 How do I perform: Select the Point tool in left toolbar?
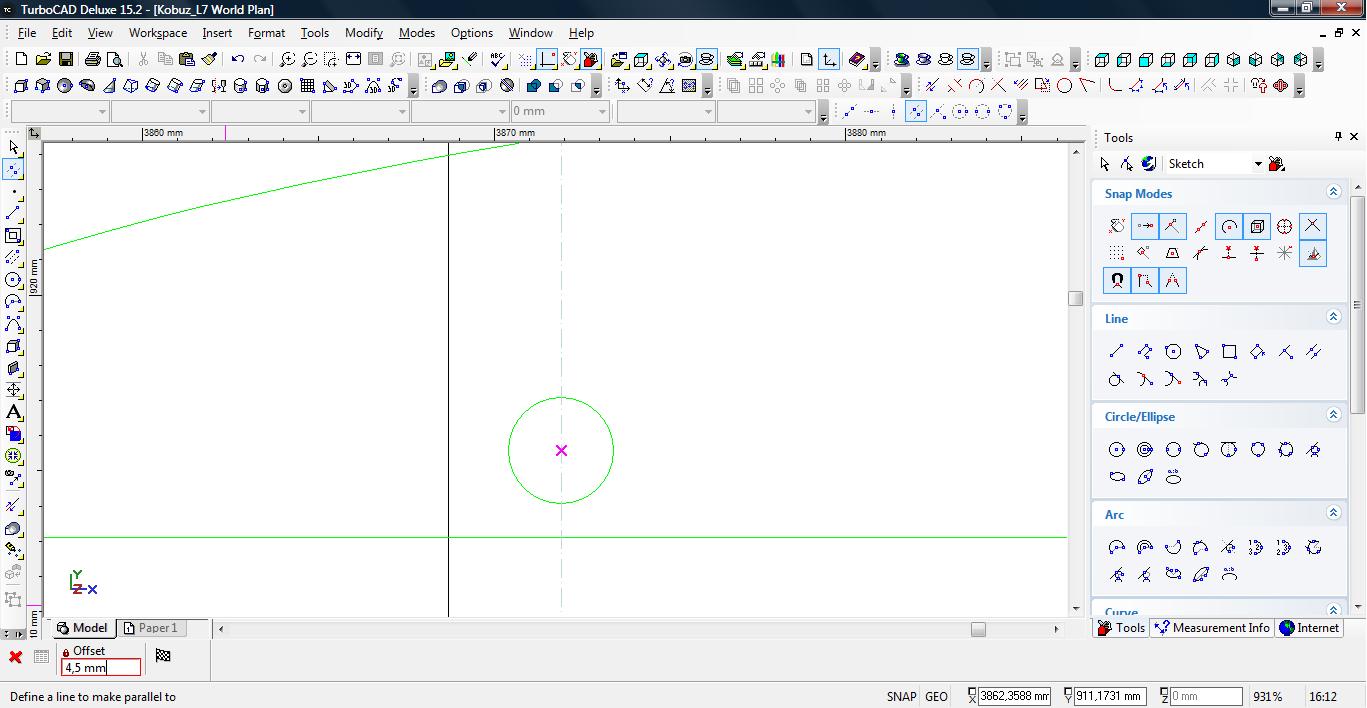click(13, 192)
